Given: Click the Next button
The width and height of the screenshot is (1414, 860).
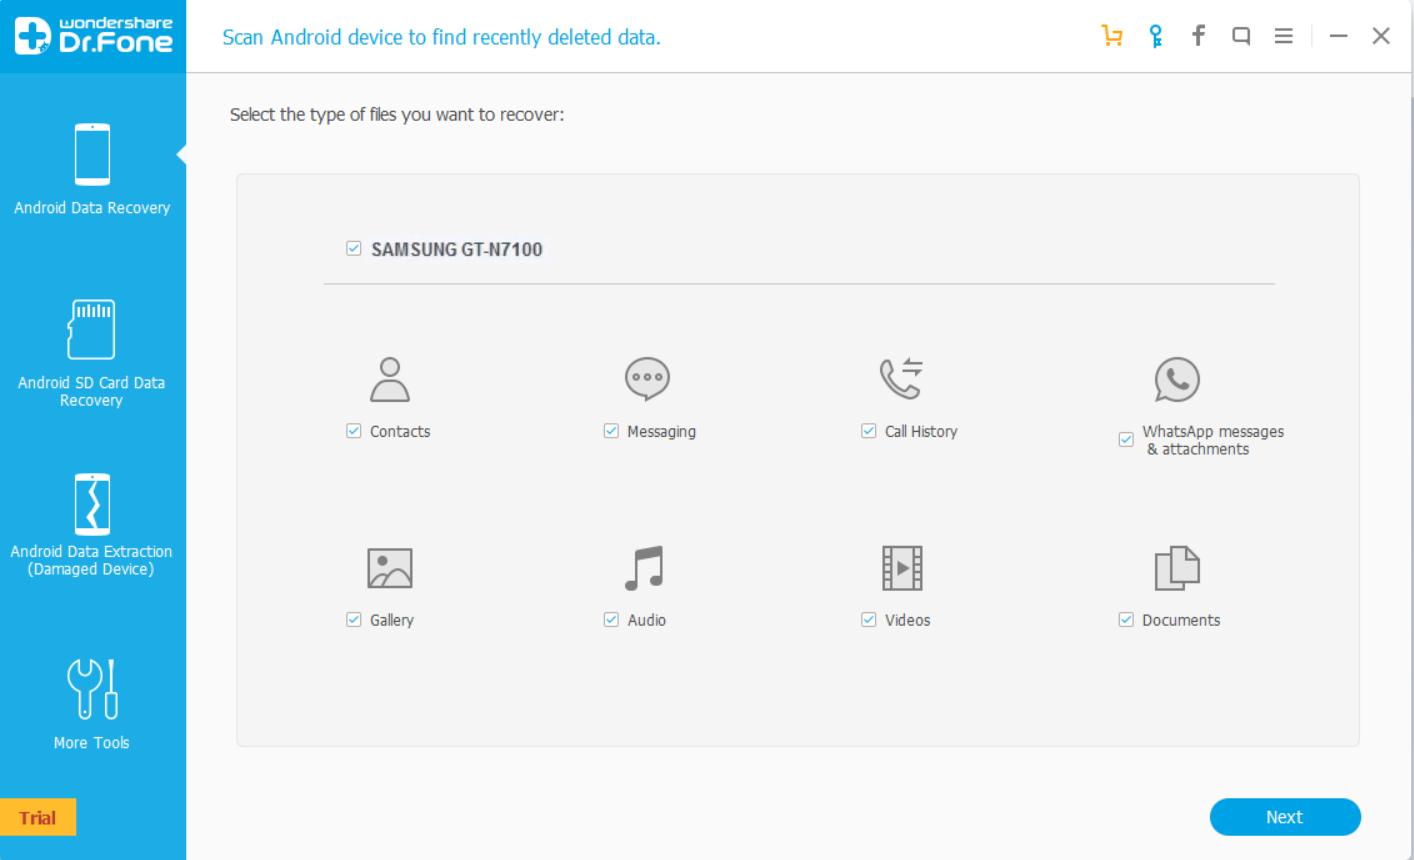Looking at the screenshot, I should point(1285,817).
